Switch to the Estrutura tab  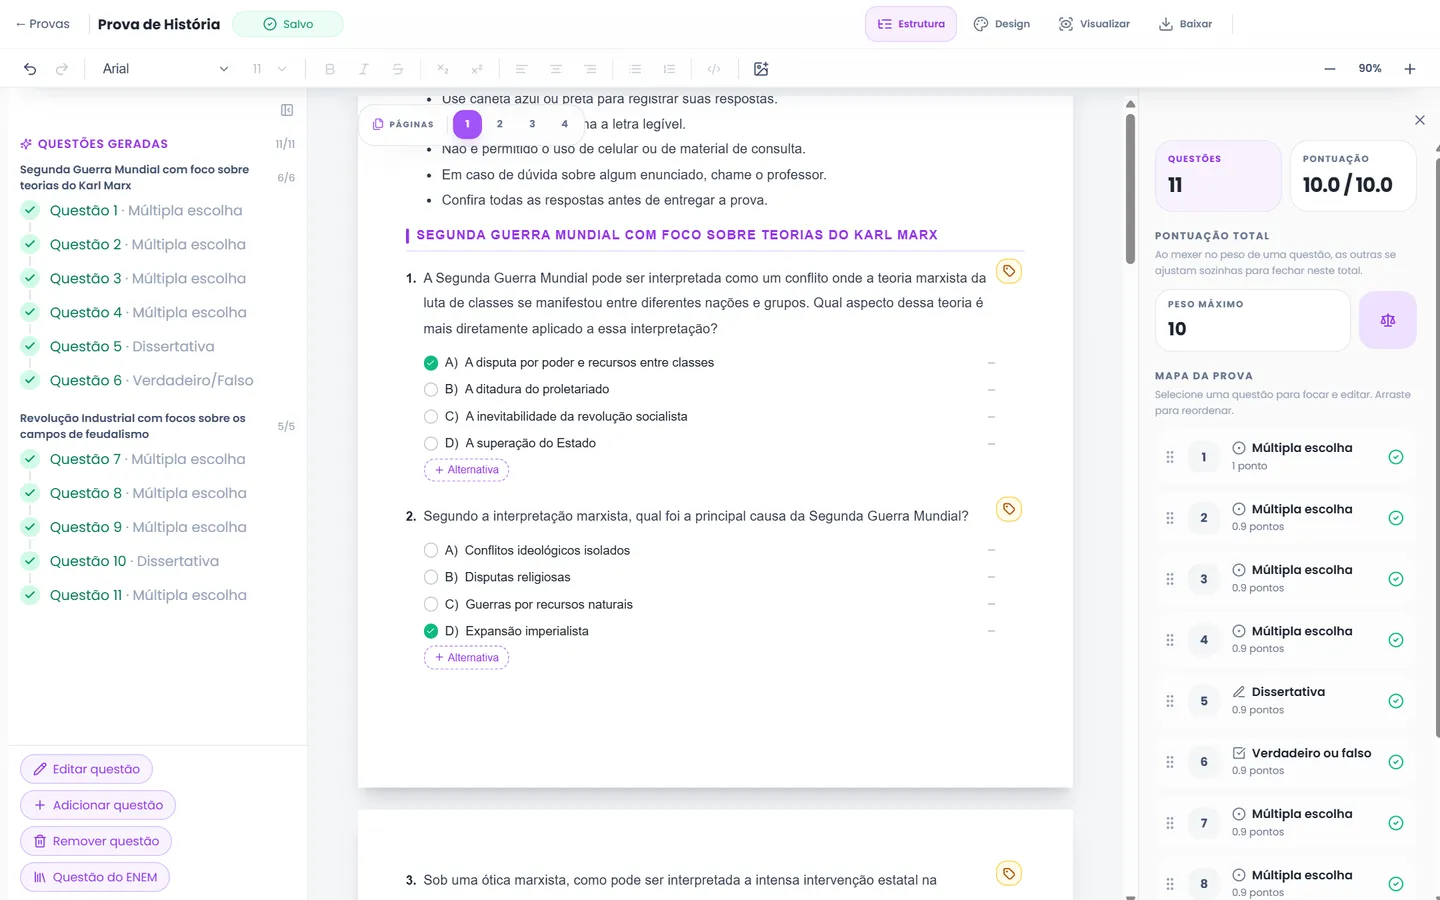(911, 24)
